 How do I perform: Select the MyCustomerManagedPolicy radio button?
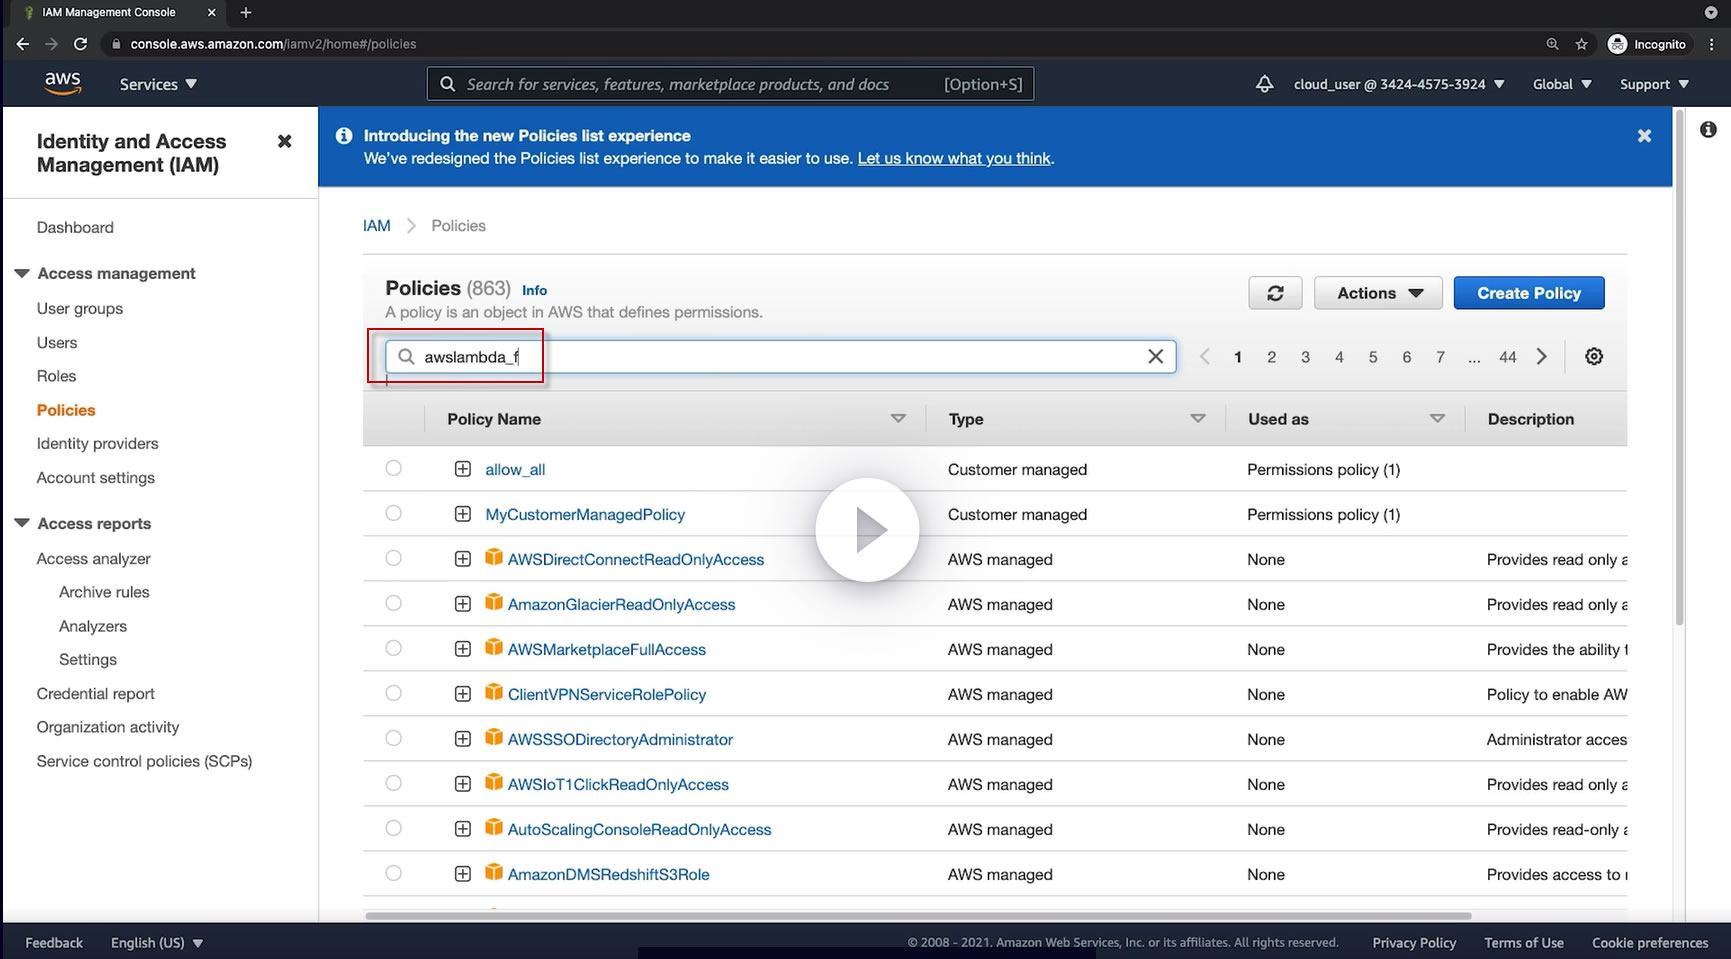tap(394, 514)
